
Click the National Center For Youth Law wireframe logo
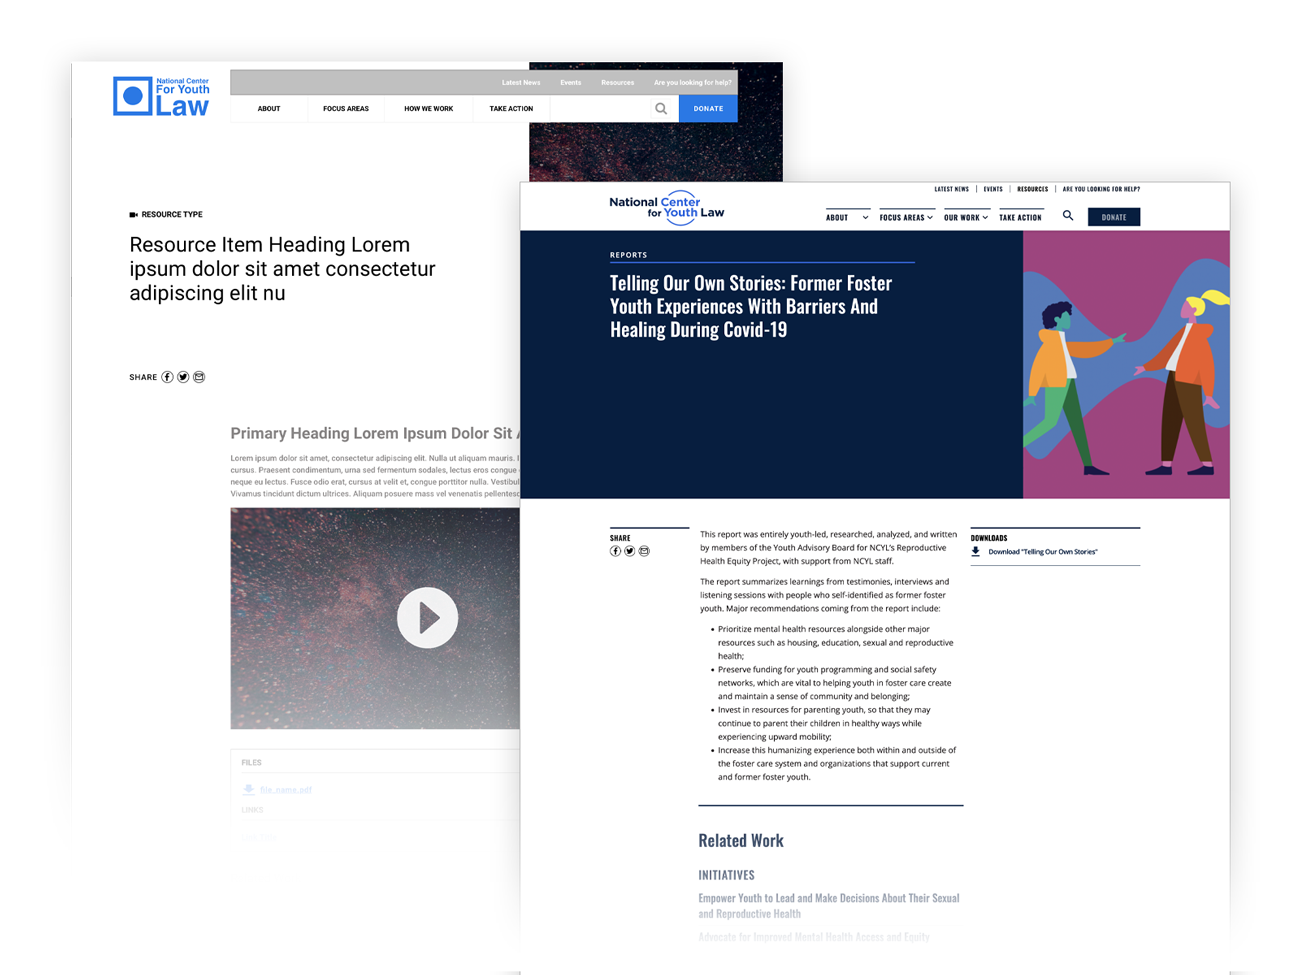click(161, 96)
